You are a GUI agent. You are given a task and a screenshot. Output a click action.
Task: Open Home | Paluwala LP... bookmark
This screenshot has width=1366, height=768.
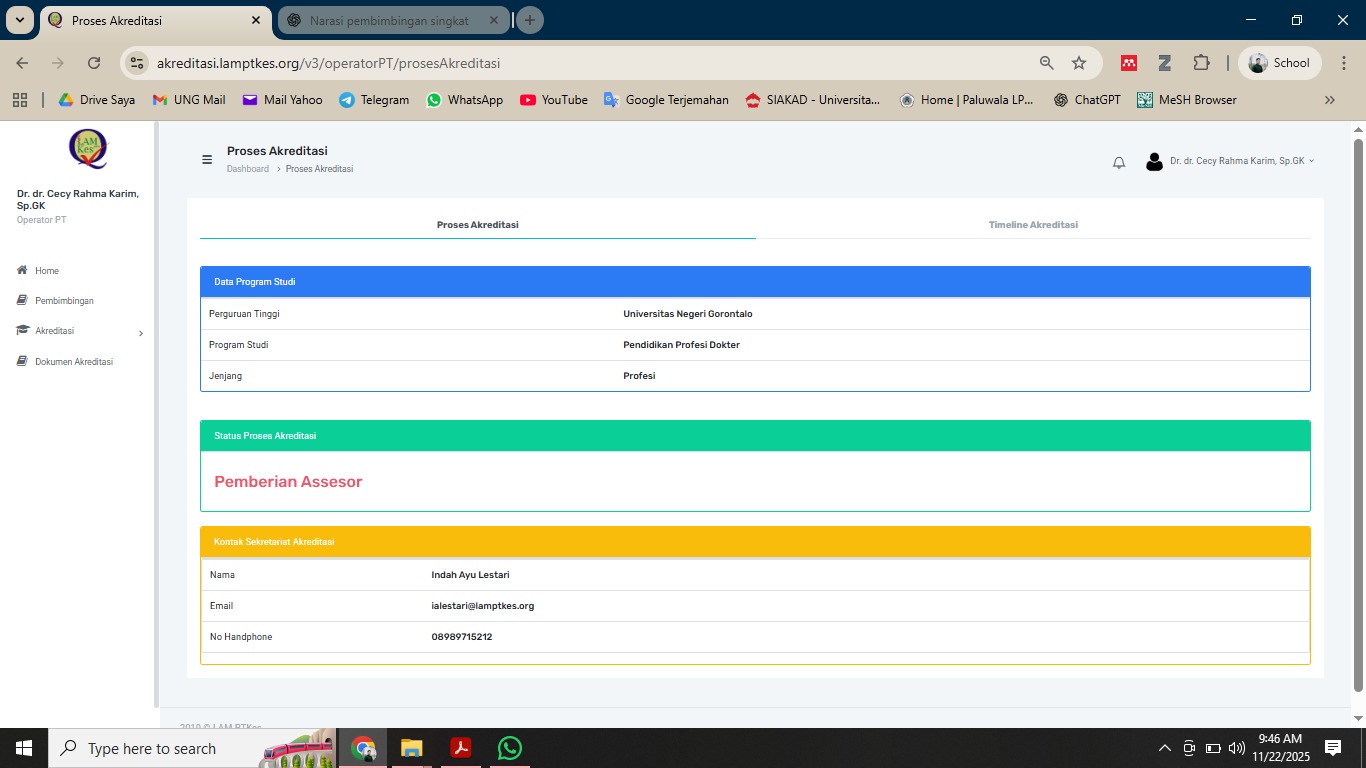(966, 100)
